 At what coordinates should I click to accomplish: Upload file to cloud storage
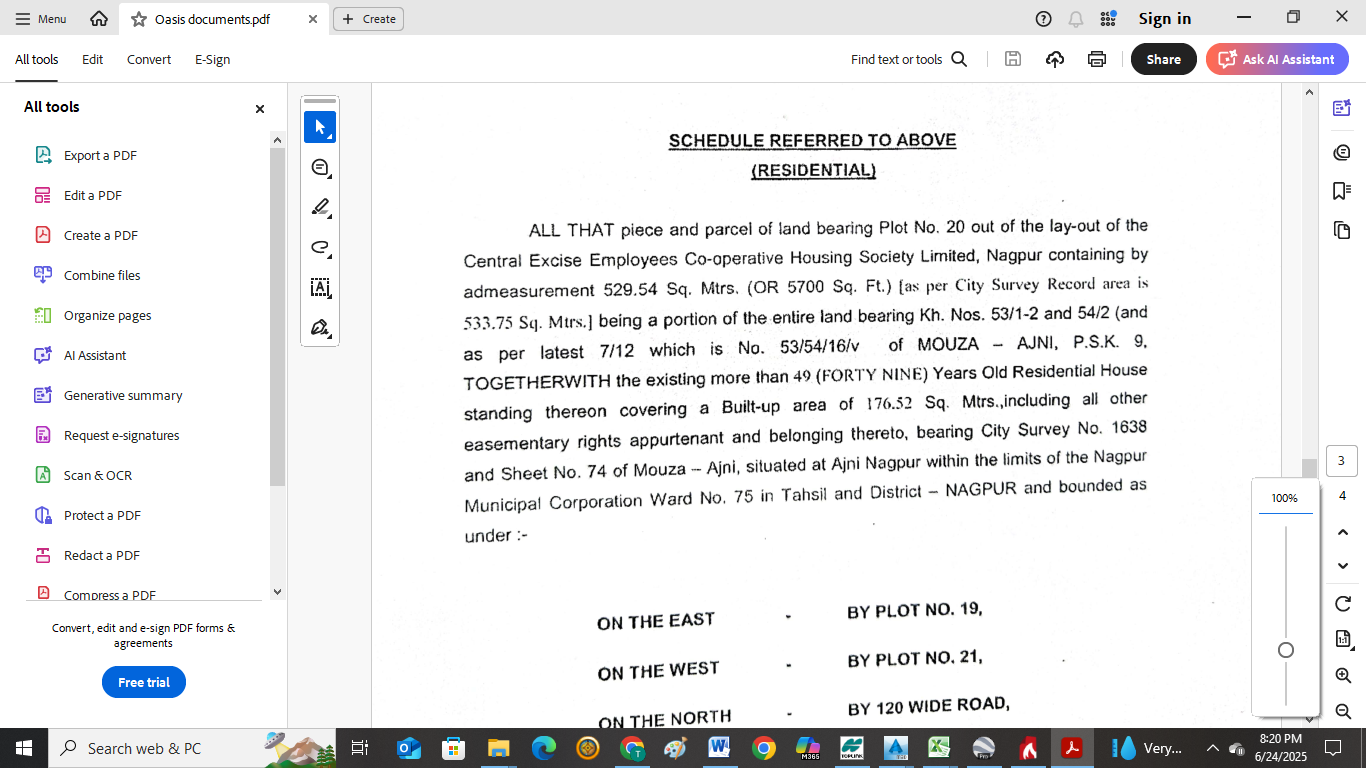1055,59
